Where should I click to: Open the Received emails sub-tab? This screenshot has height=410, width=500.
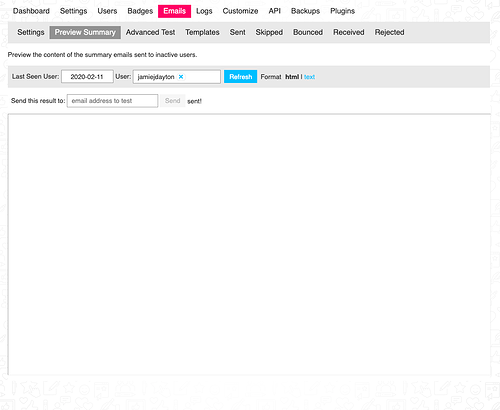[x=349, y=32]
